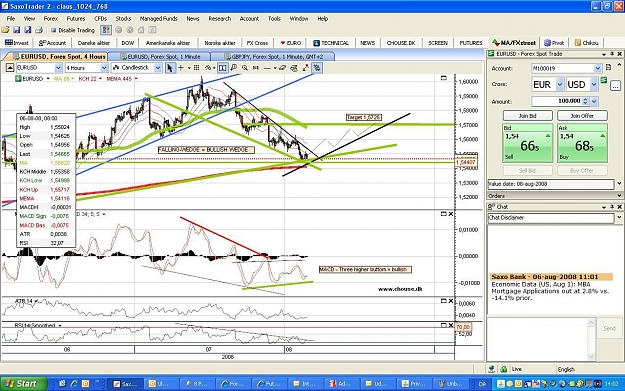Viewport: 625px width, 391px height.
Task: Close the ATR 14 indicator pane
Action: point(451,301)
